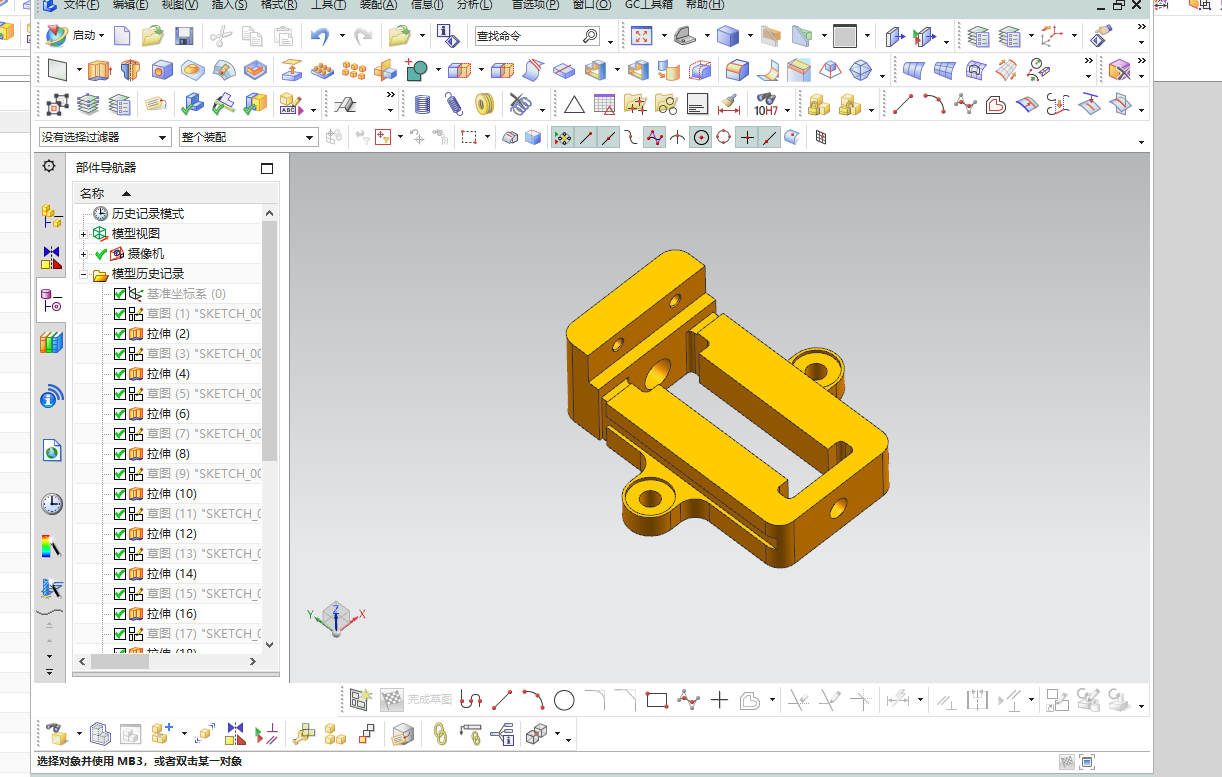Click the Undo arrow icon
The image size is (1222, 777).
pos(320,37)
